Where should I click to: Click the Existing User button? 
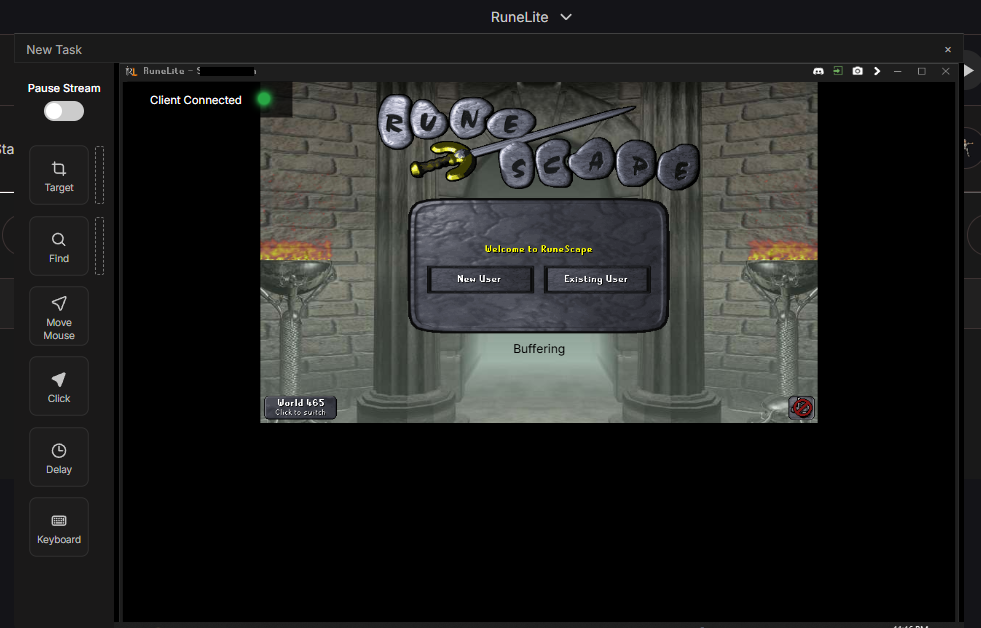pyautogui.click(x=597, y=279)
